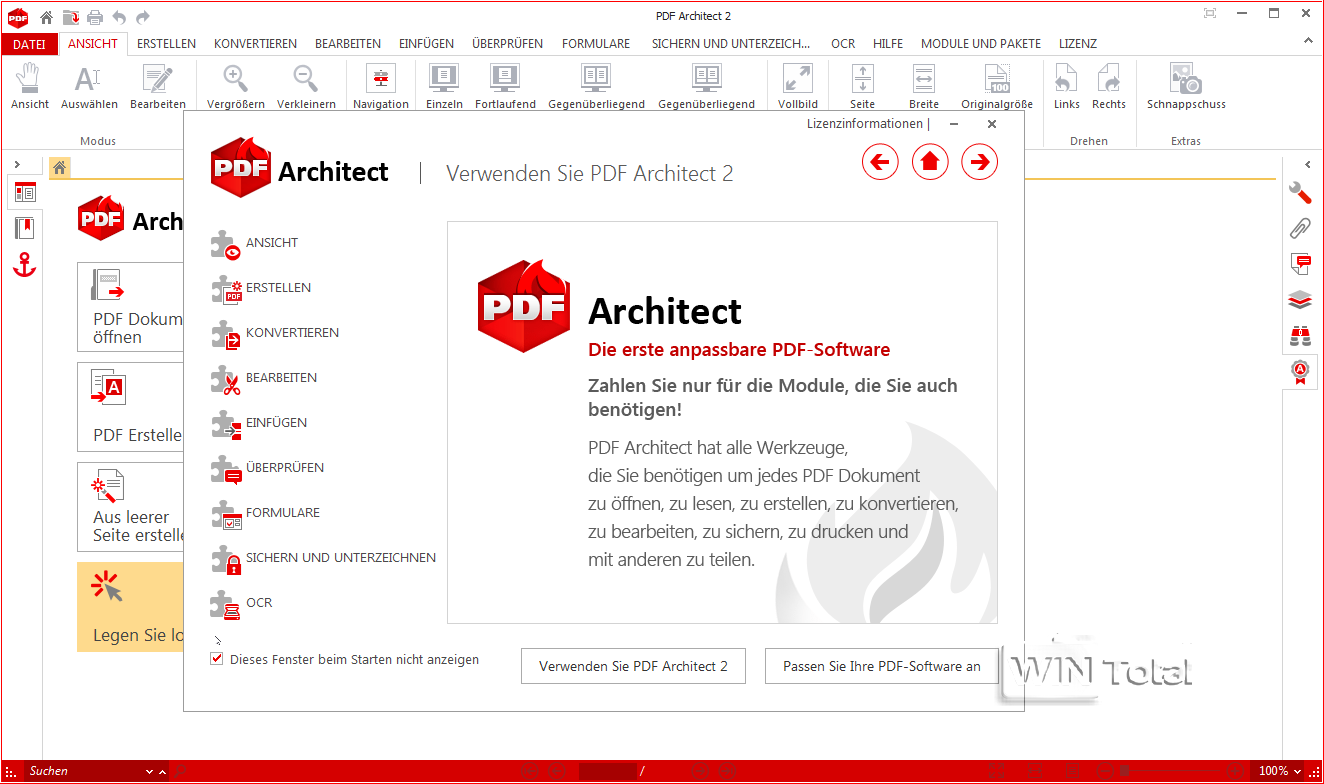Click the printer icon in the title bar
Screen dimensions: 1324x784
[95, 17]
